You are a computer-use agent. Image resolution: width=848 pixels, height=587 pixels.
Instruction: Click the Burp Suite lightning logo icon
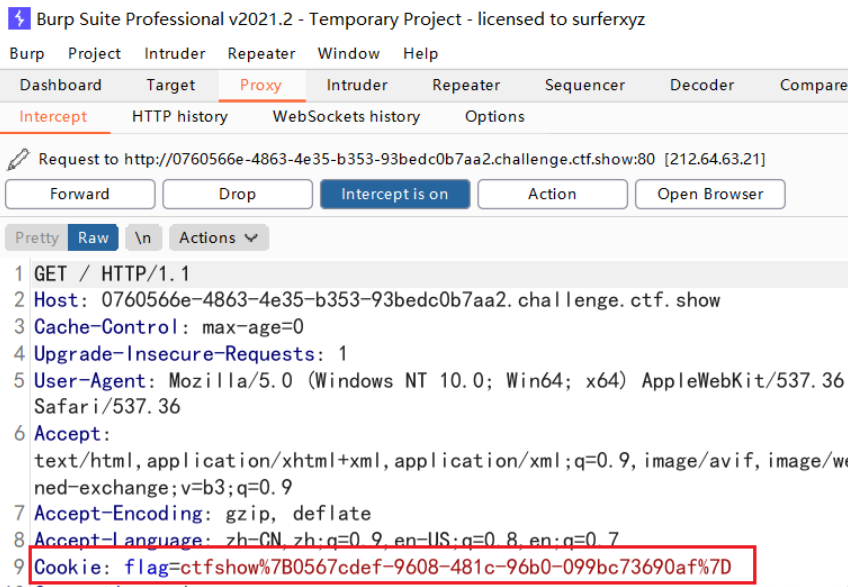pos(19,19)
